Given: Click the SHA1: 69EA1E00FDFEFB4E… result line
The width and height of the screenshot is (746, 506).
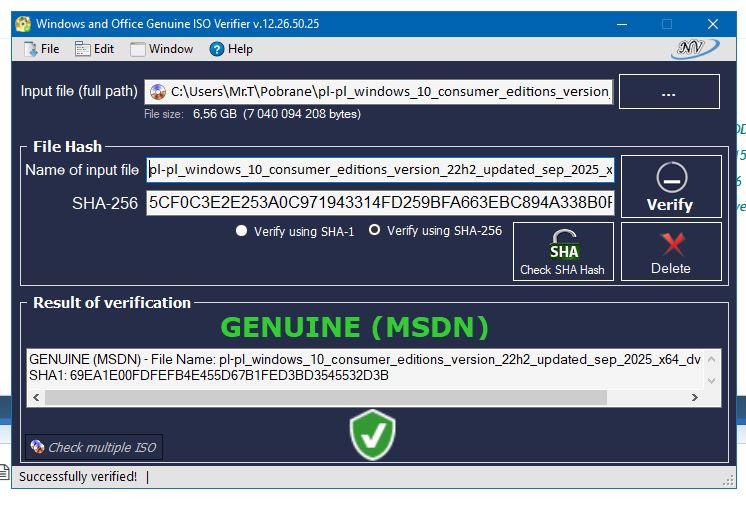Looking at the screenshot, I should [209, 376].
